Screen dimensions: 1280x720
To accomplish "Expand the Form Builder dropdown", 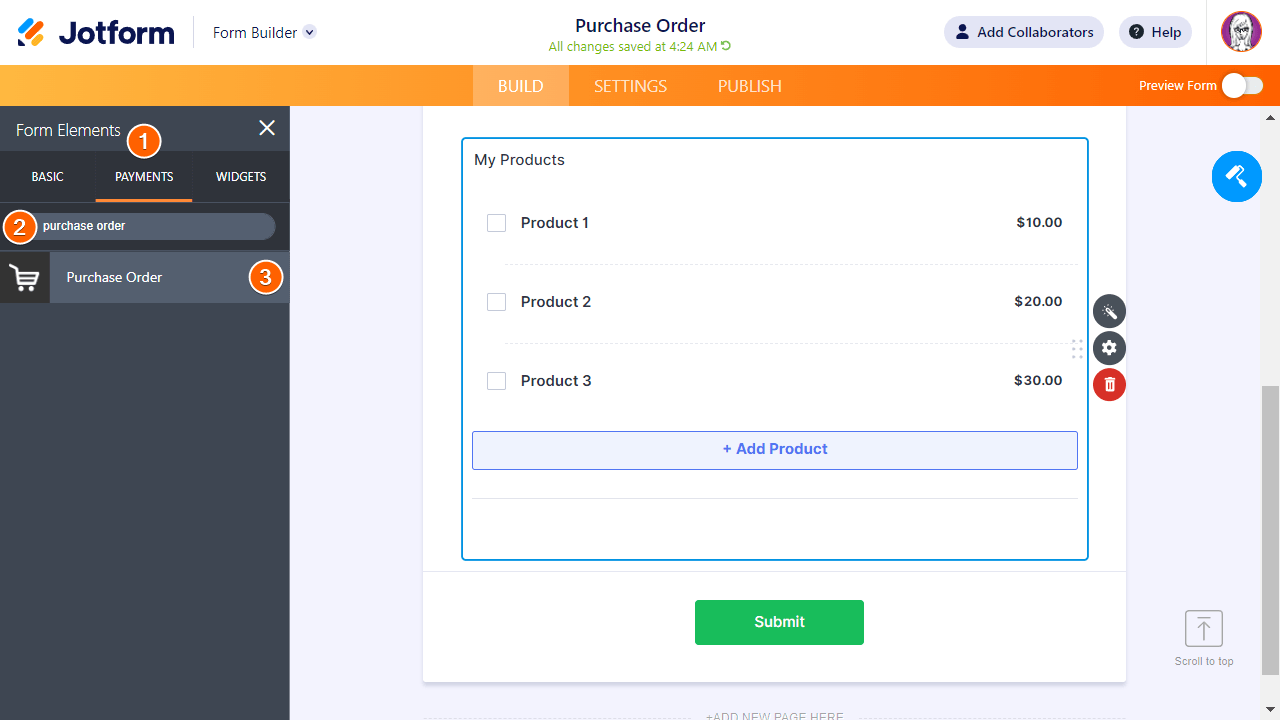I will click(310, 32).
